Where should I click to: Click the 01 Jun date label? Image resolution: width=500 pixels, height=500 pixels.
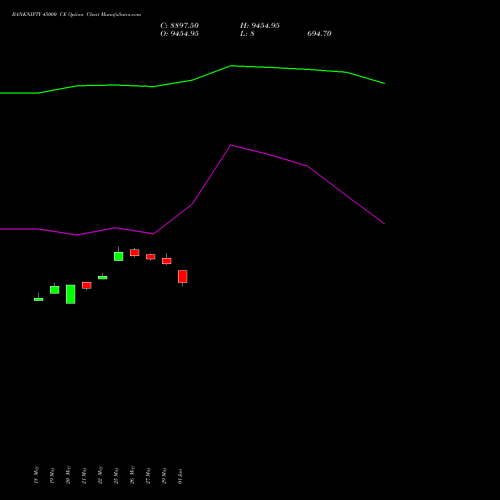click(x=180, y=476)
